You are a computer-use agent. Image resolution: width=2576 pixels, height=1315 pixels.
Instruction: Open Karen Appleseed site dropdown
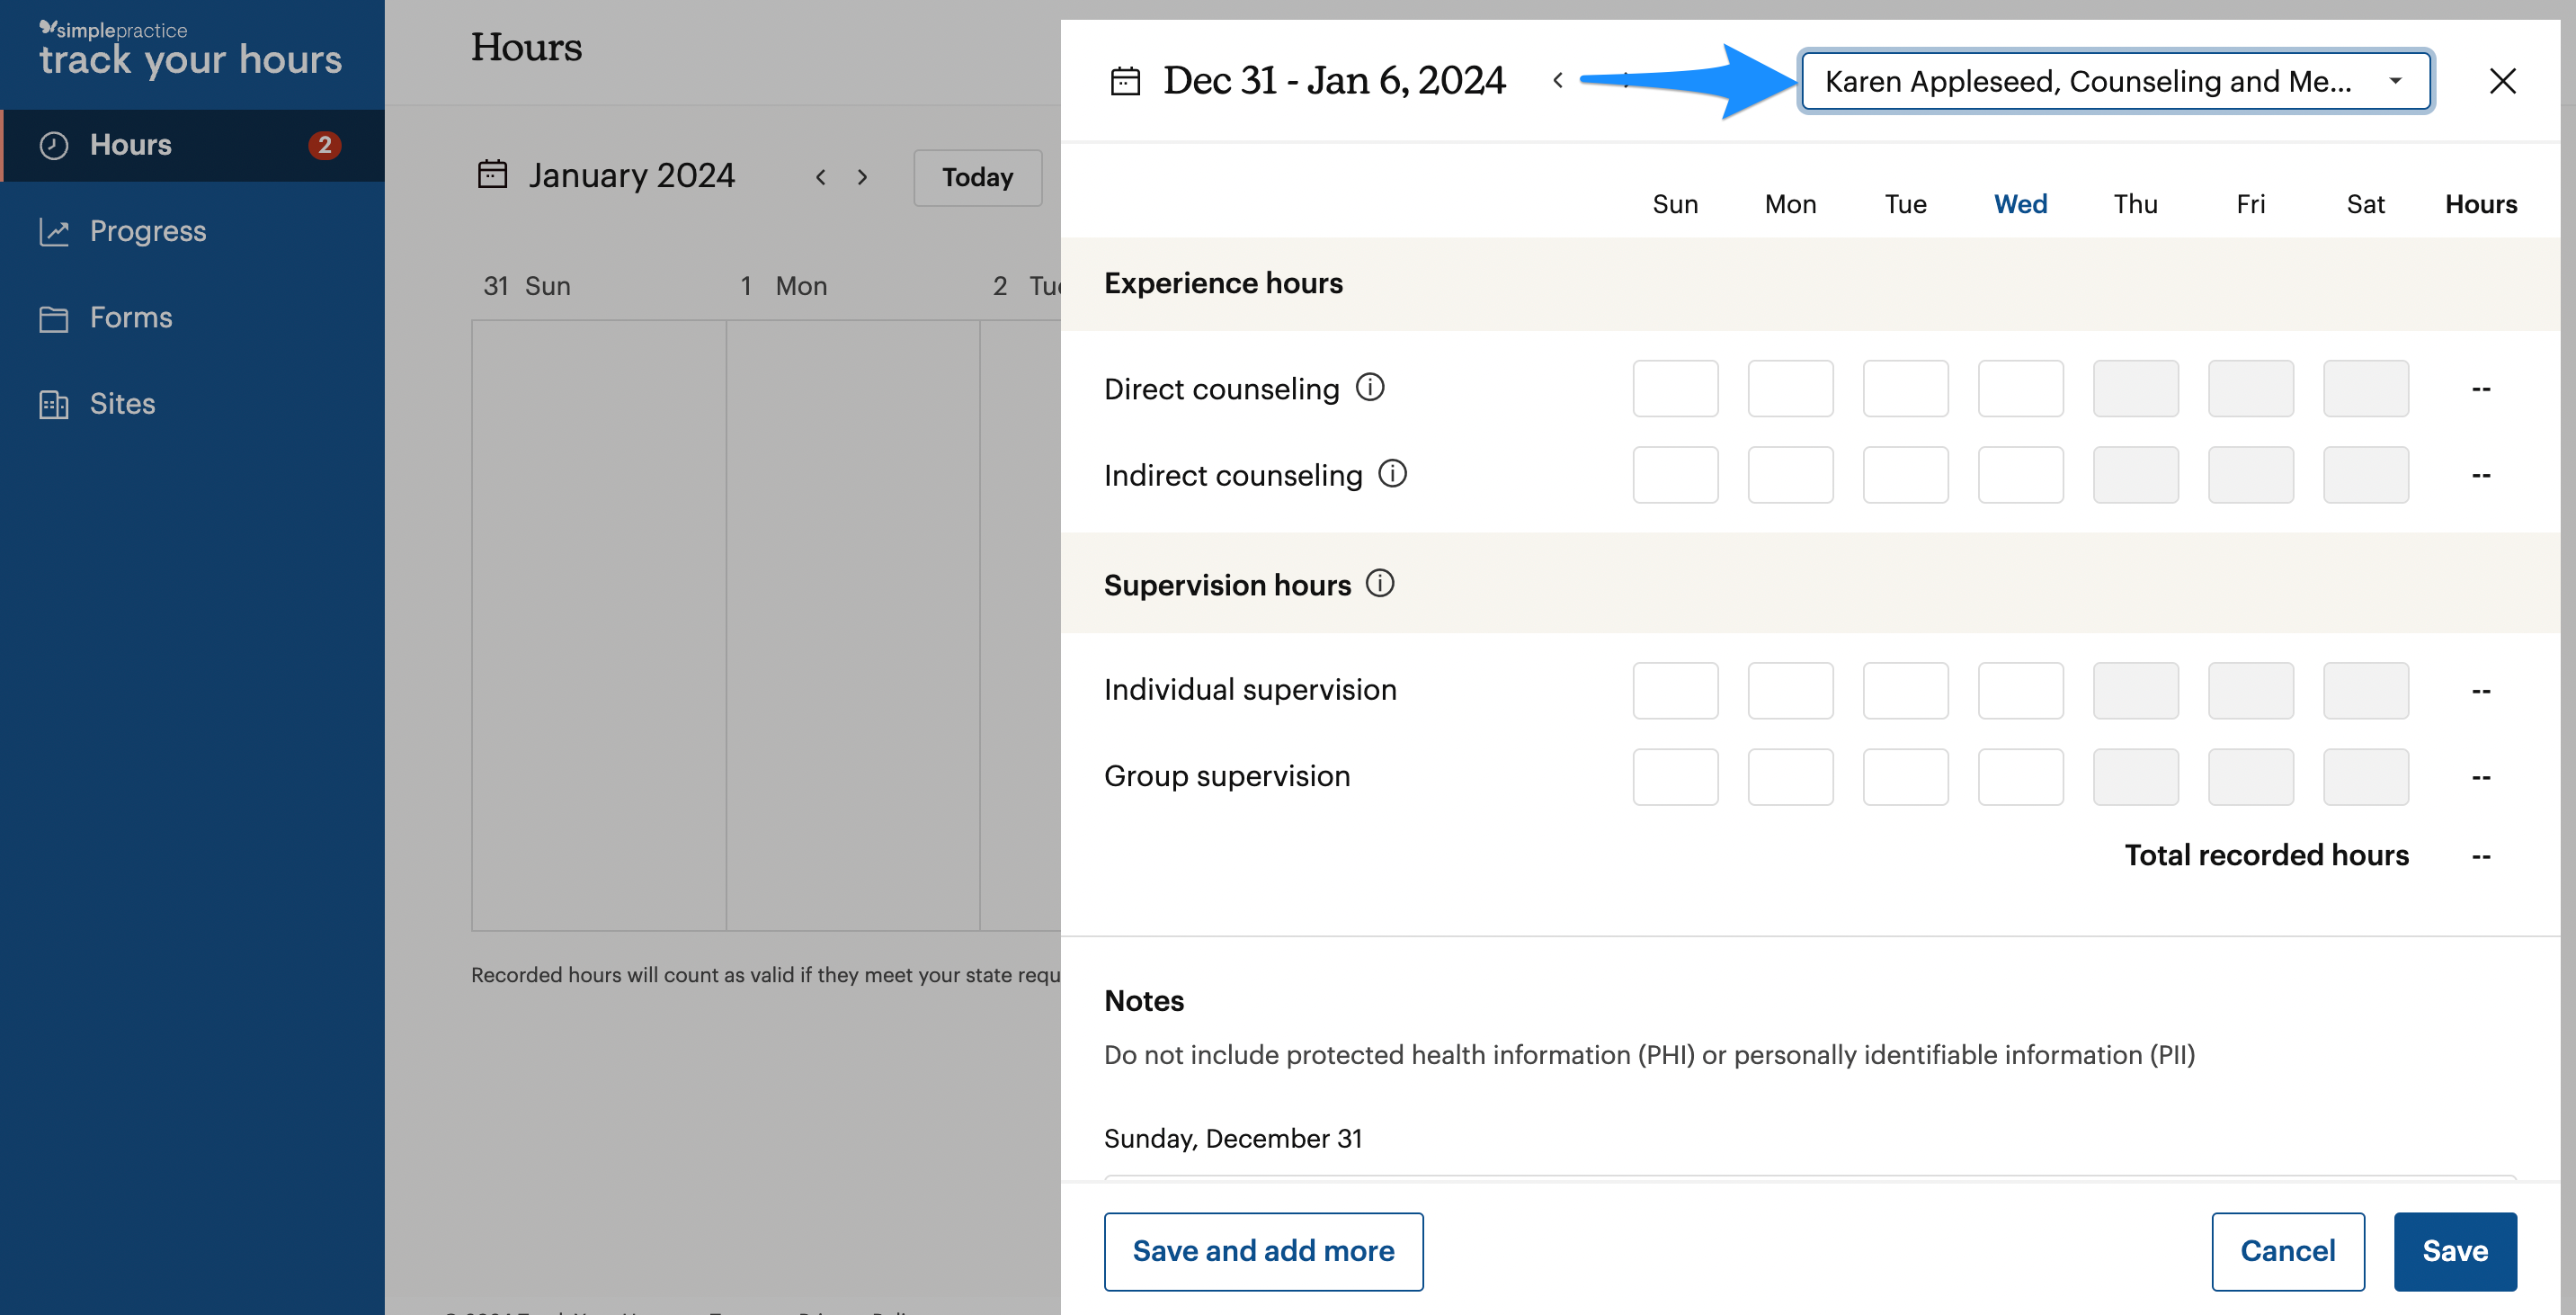click(2114, 81)
